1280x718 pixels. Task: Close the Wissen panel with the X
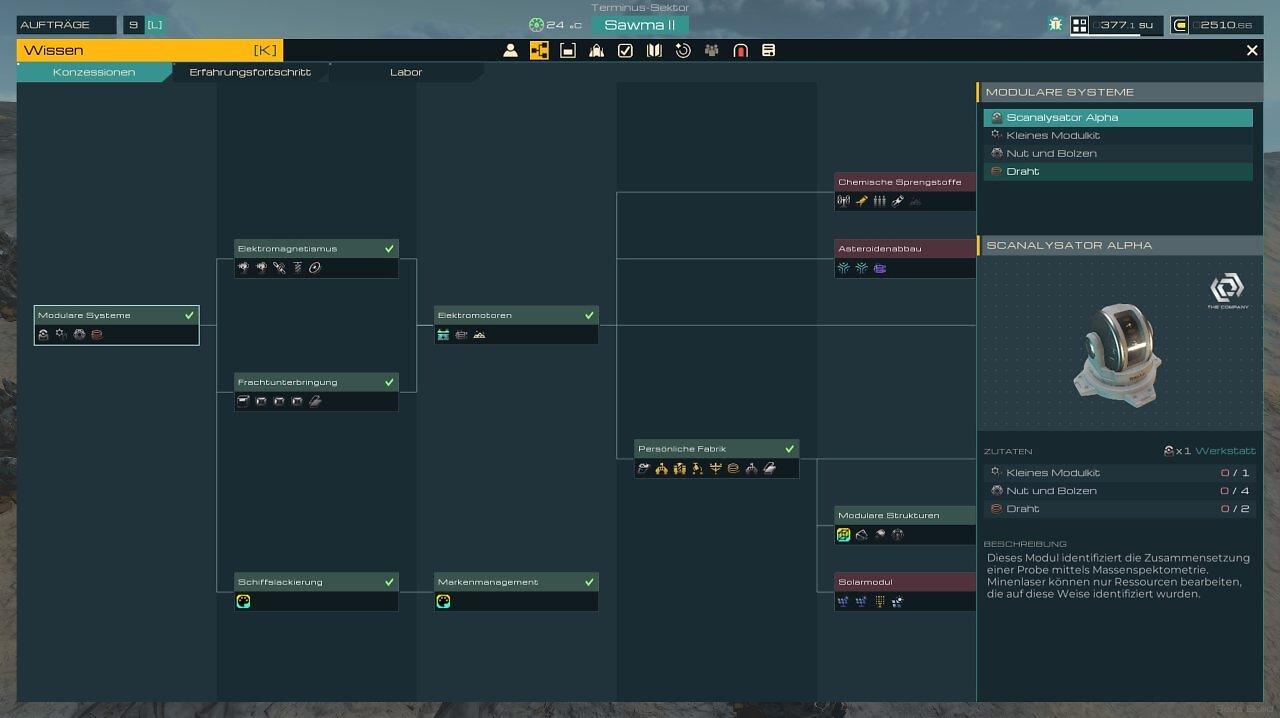click(x=1252, y=50)
